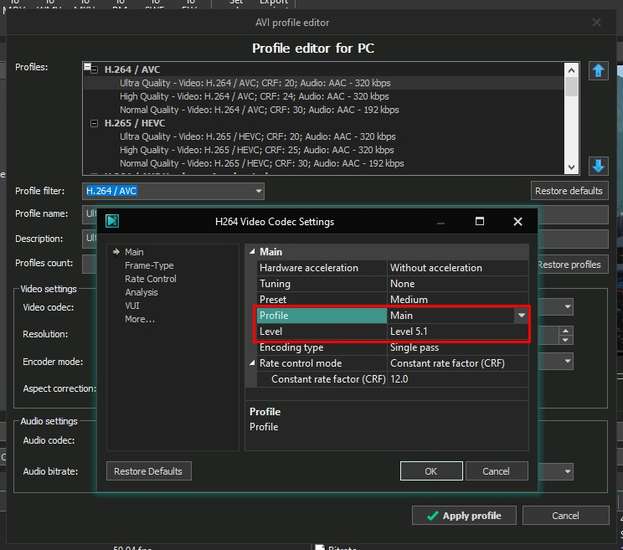Edit the Constant rate factor value 12.0
The width and height of the screenshot is (623, 550).
pyautogui.click(x=458, y=379)
